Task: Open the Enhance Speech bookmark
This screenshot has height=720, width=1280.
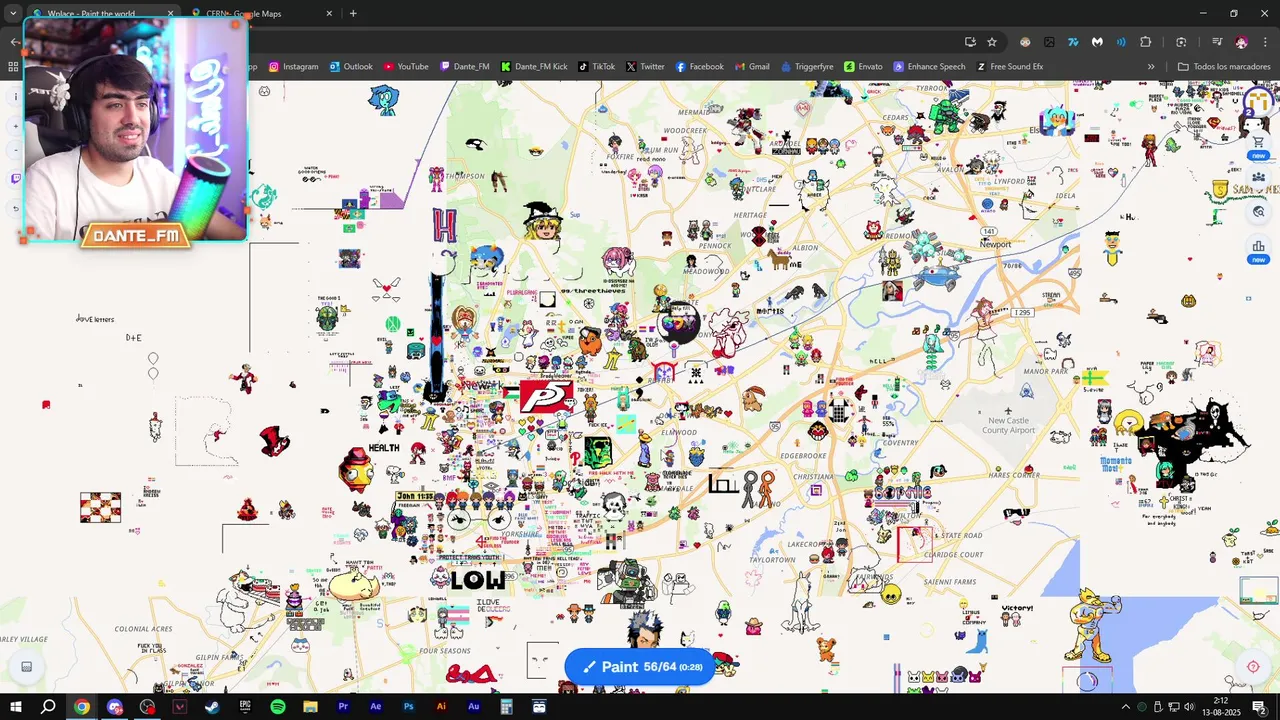Action: coord(929,67)
